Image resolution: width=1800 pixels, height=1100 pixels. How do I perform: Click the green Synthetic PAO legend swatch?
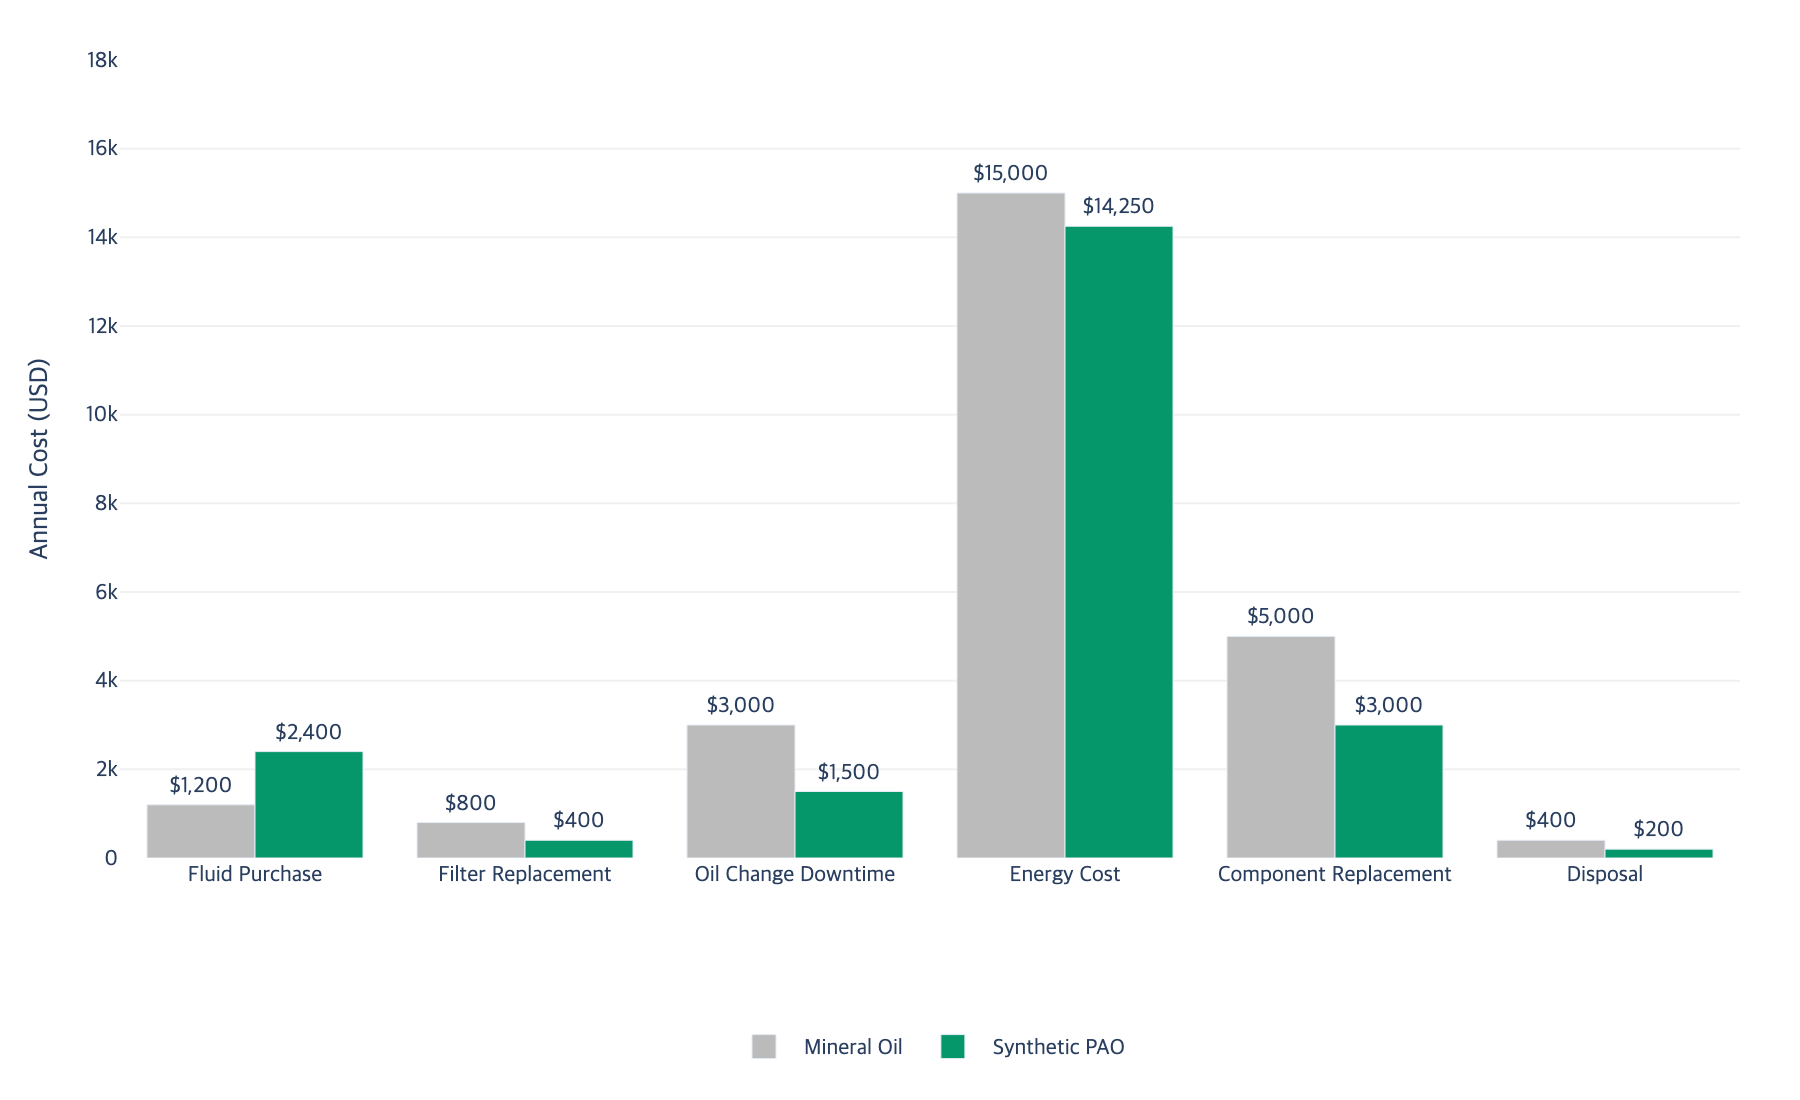tap(953, 1047)
